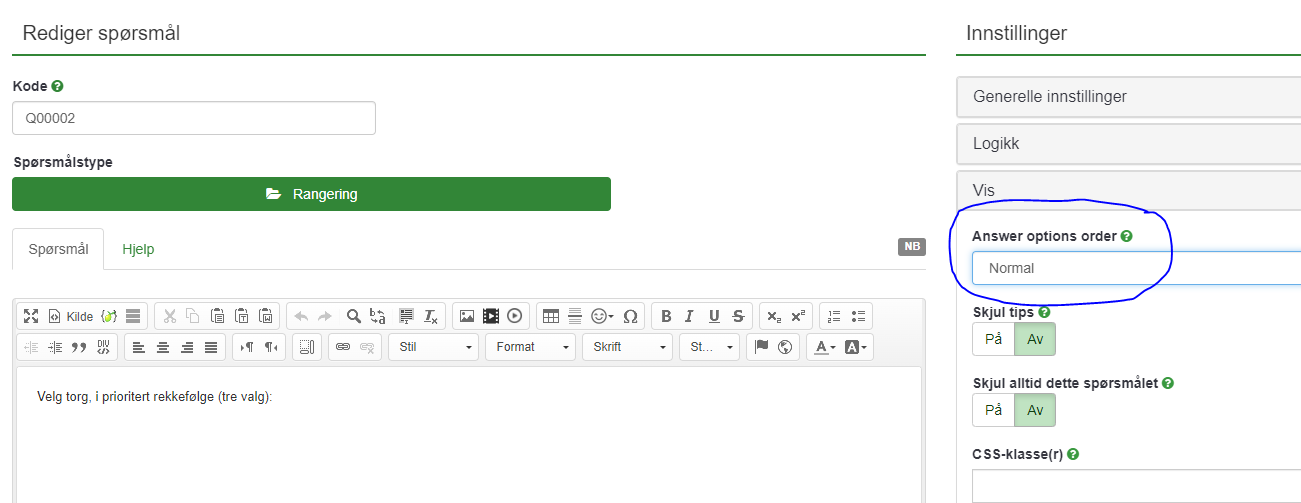Copy selection using the copy icon
This screenshot has width=1301, height=503.
pos(193,316)
